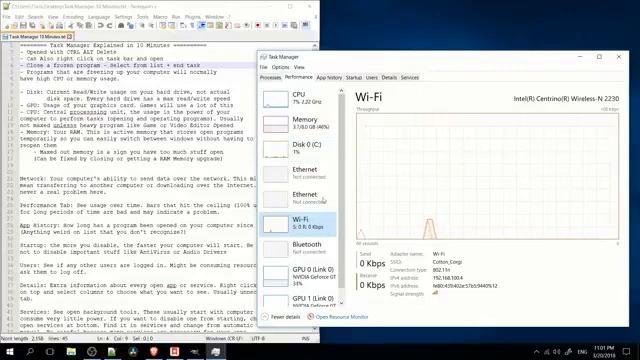This screenshot has height=360, width=640.
Task: Click the volume speaker tray icon
Action: pyautogui.click(x=557, y=351)
